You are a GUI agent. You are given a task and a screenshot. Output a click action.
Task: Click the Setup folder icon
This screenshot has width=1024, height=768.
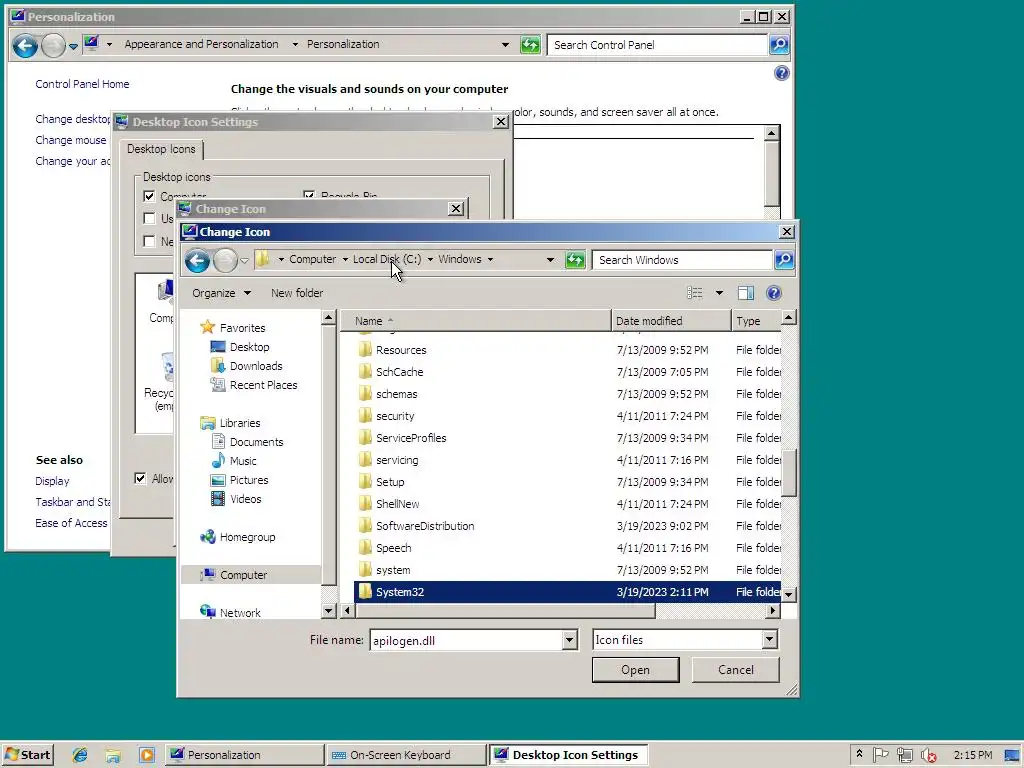click(x=365, y=481)
